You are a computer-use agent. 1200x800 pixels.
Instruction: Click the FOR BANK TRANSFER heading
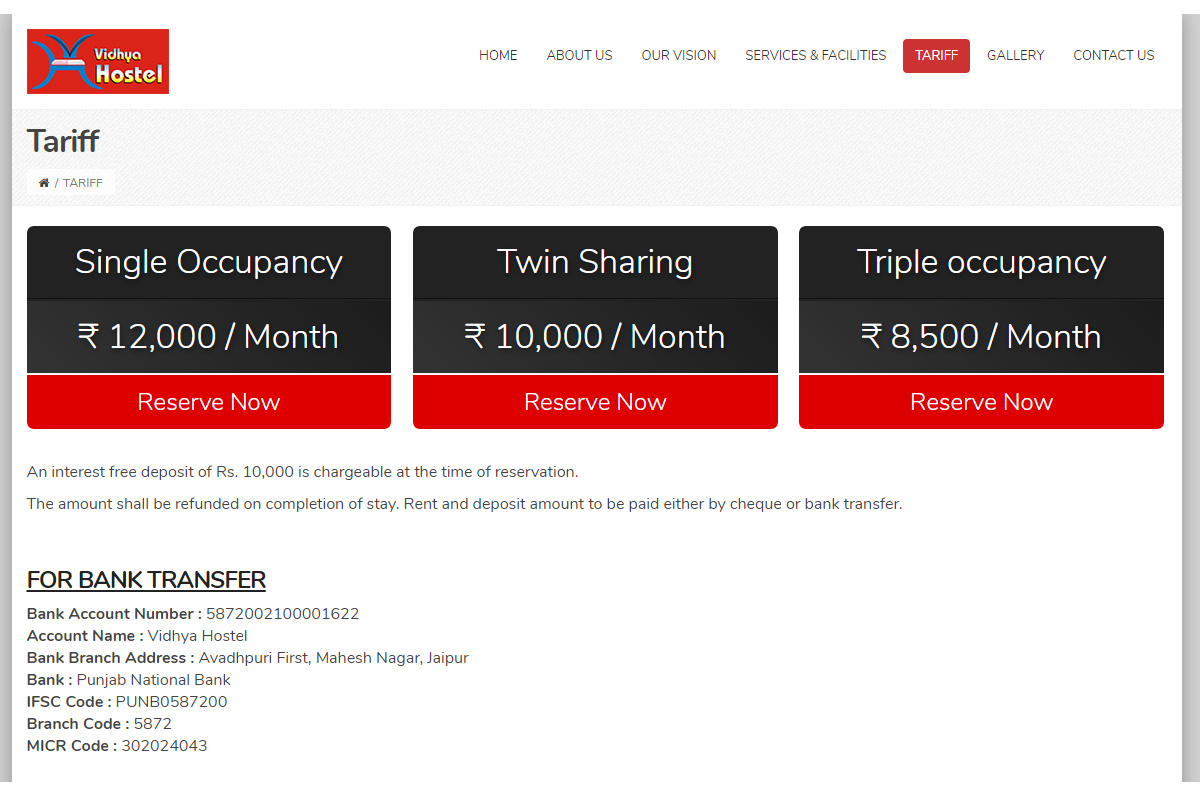click(146, 580)
